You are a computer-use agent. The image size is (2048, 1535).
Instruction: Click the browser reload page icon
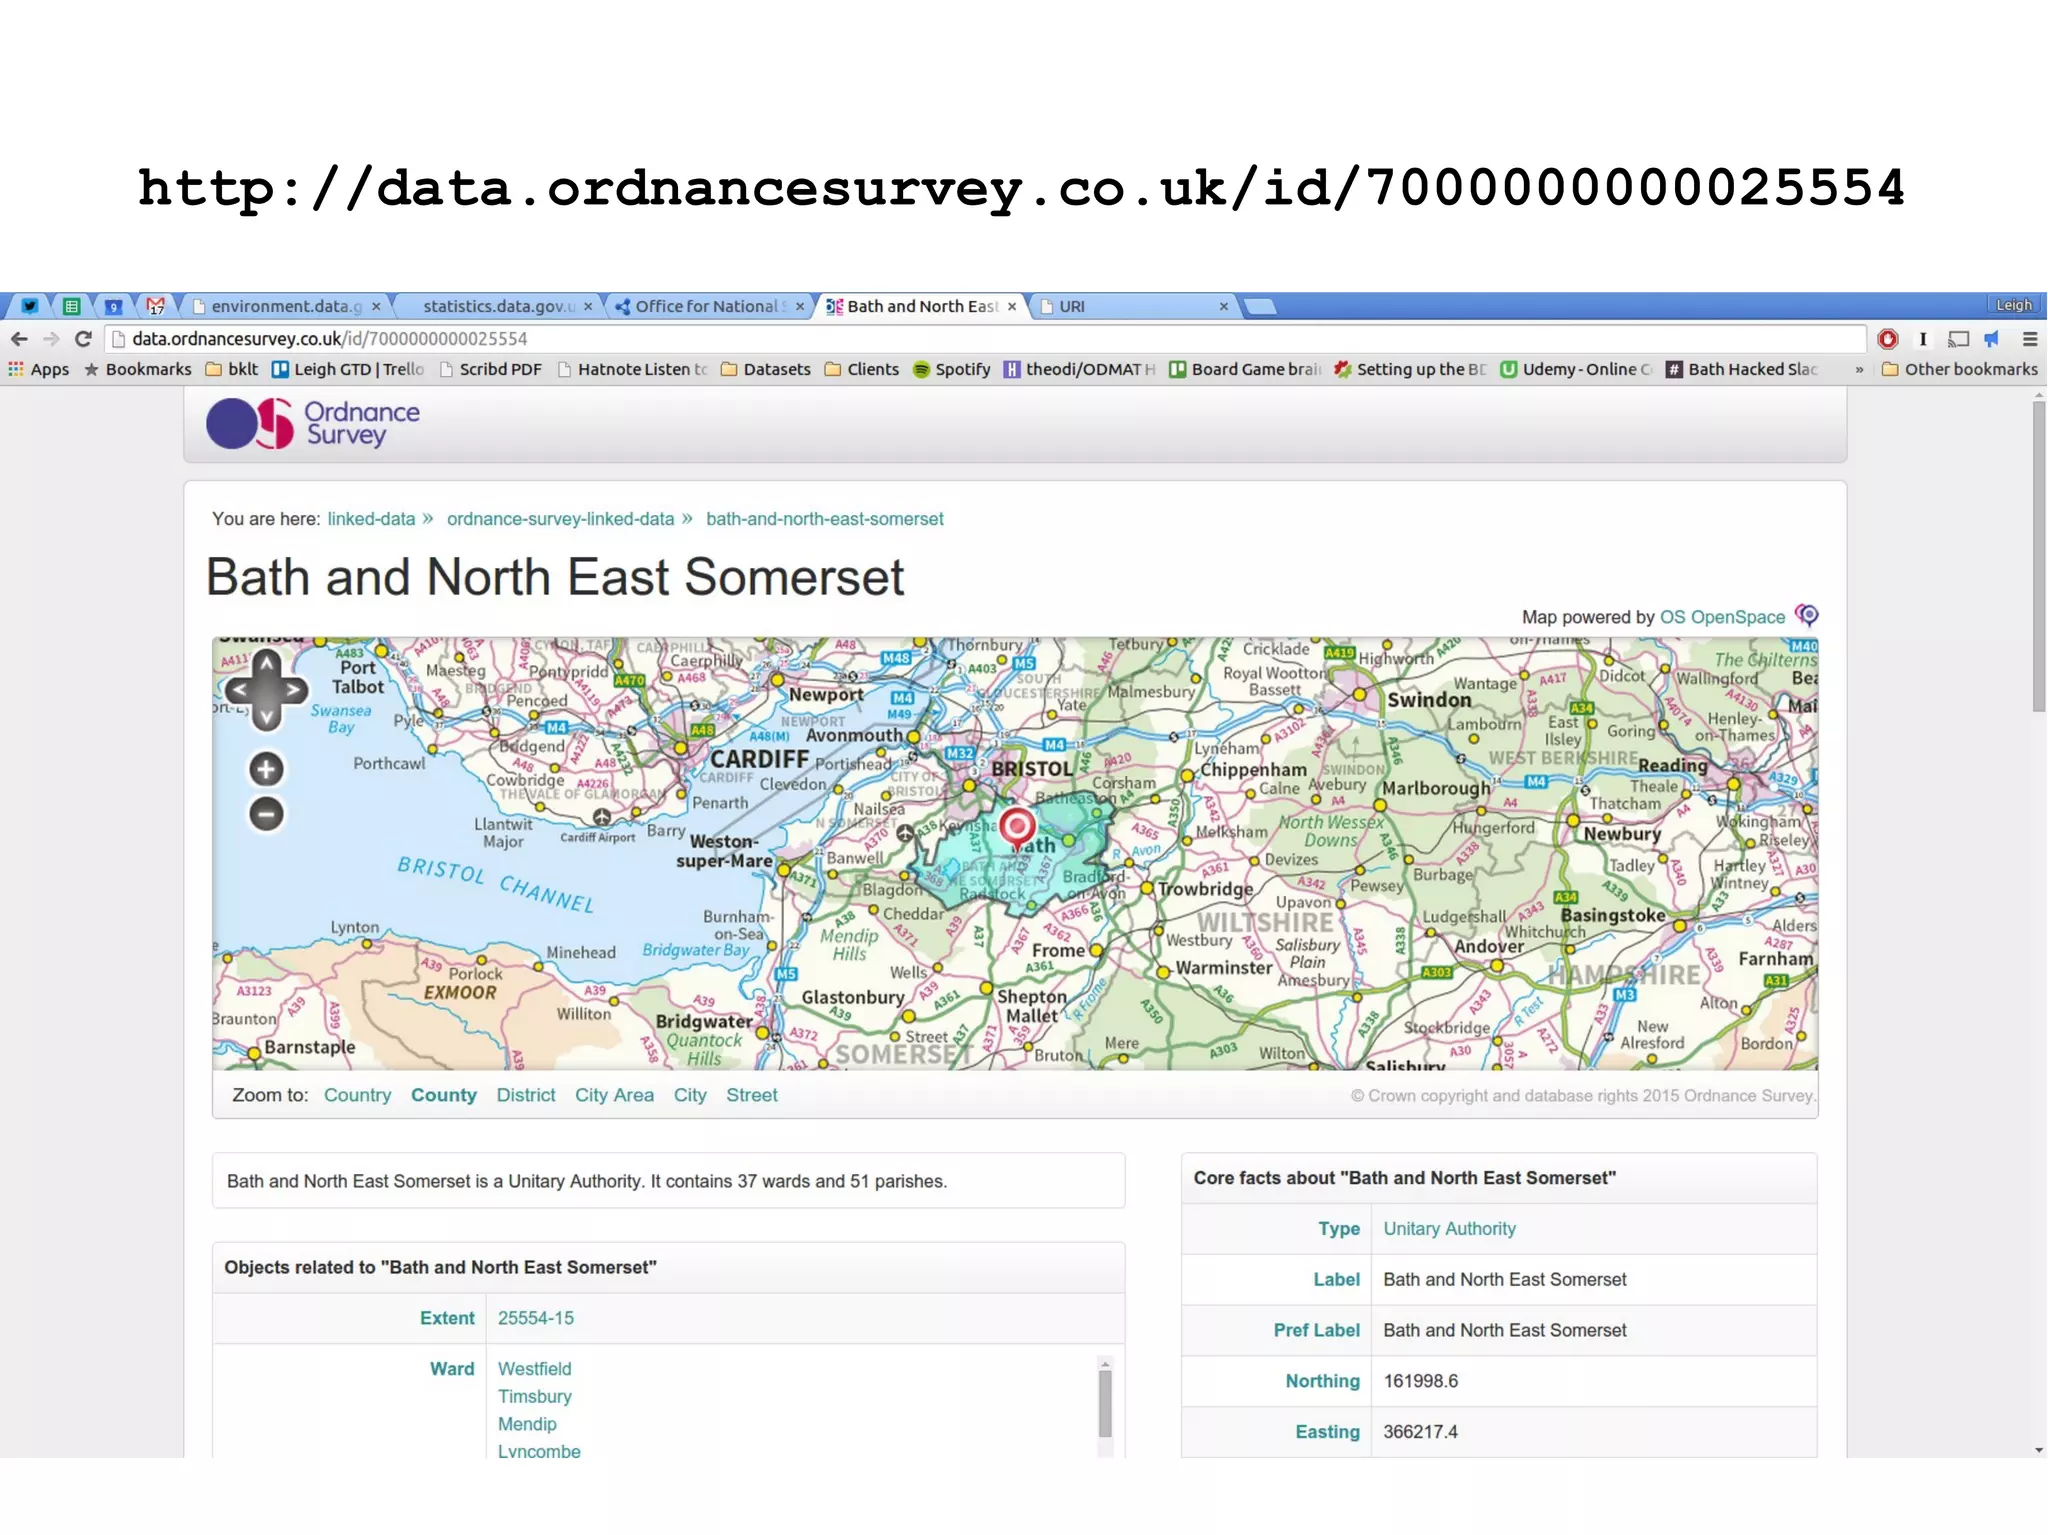[84, 339]
